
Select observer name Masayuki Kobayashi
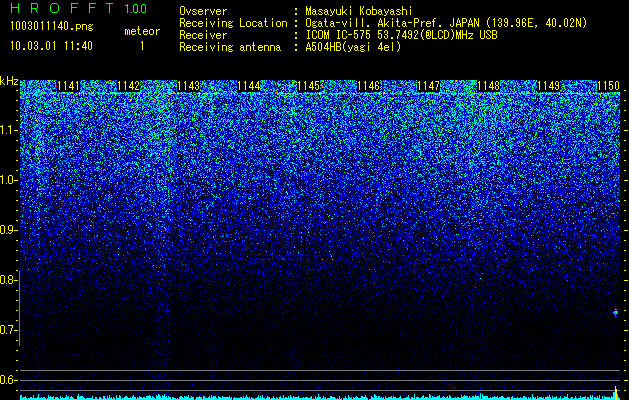pyautogui.click(x=359, y=12)
